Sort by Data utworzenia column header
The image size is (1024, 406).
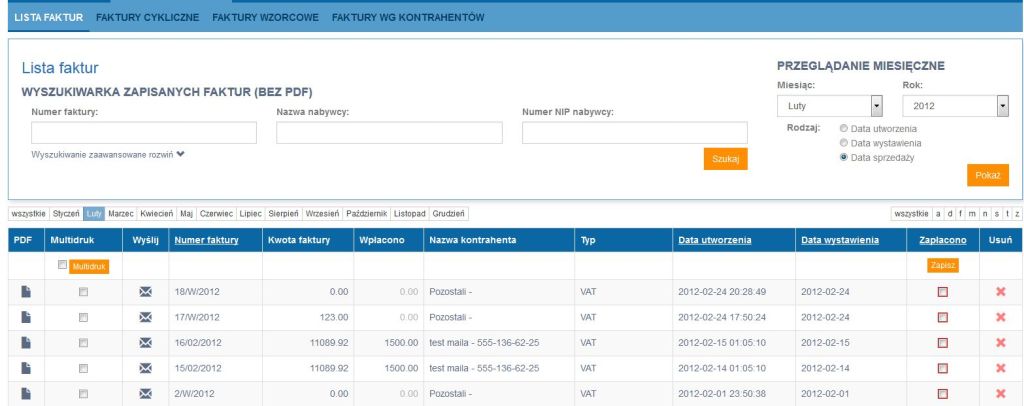[x=714, y=240]
